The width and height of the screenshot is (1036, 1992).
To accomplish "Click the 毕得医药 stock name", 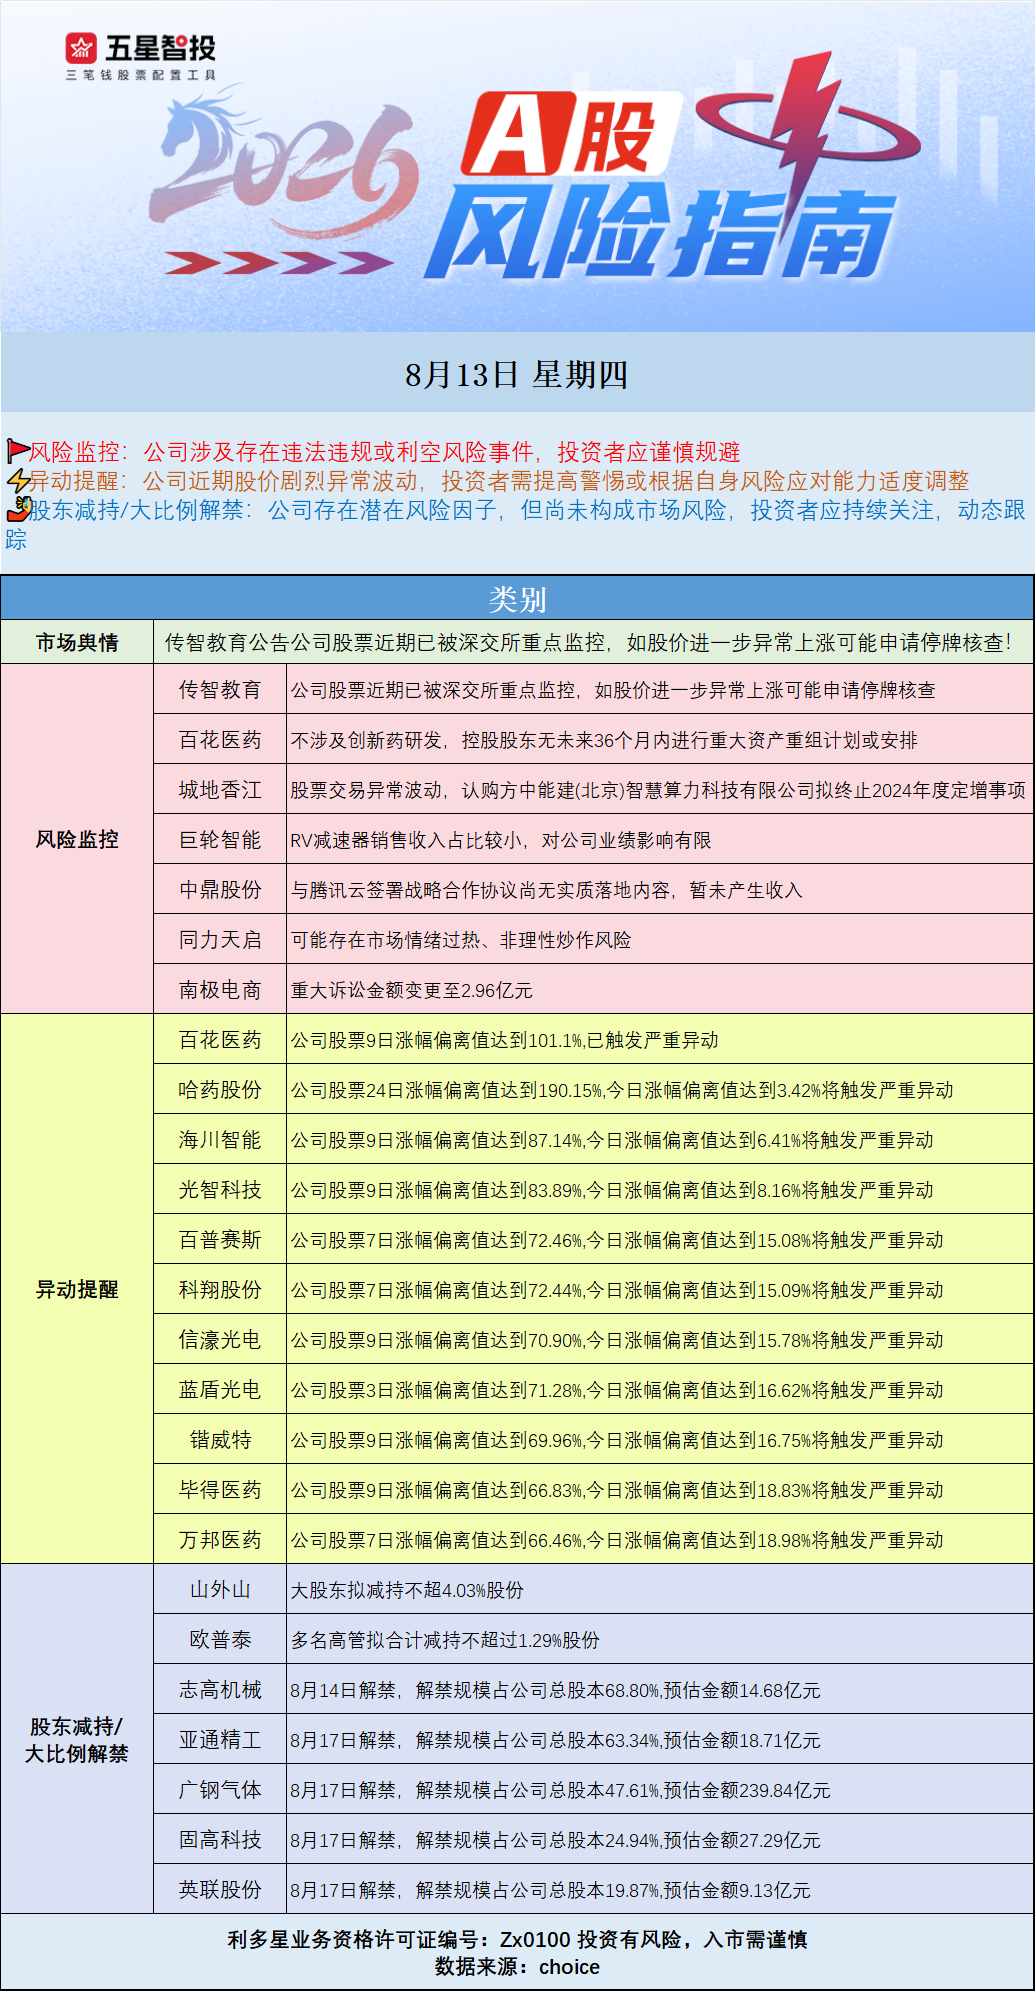I will click(220, 1489).
